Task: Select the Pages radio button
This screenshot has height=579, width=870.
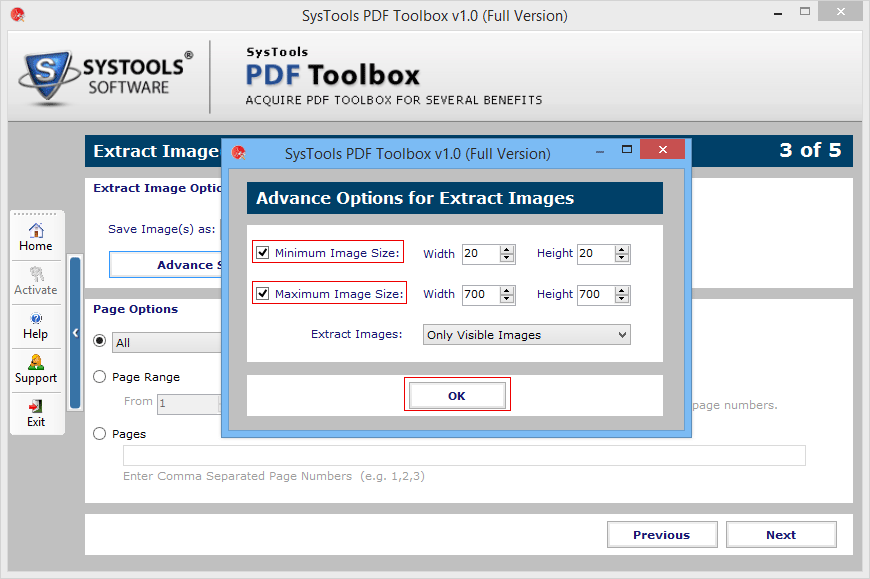Action: 99,434
